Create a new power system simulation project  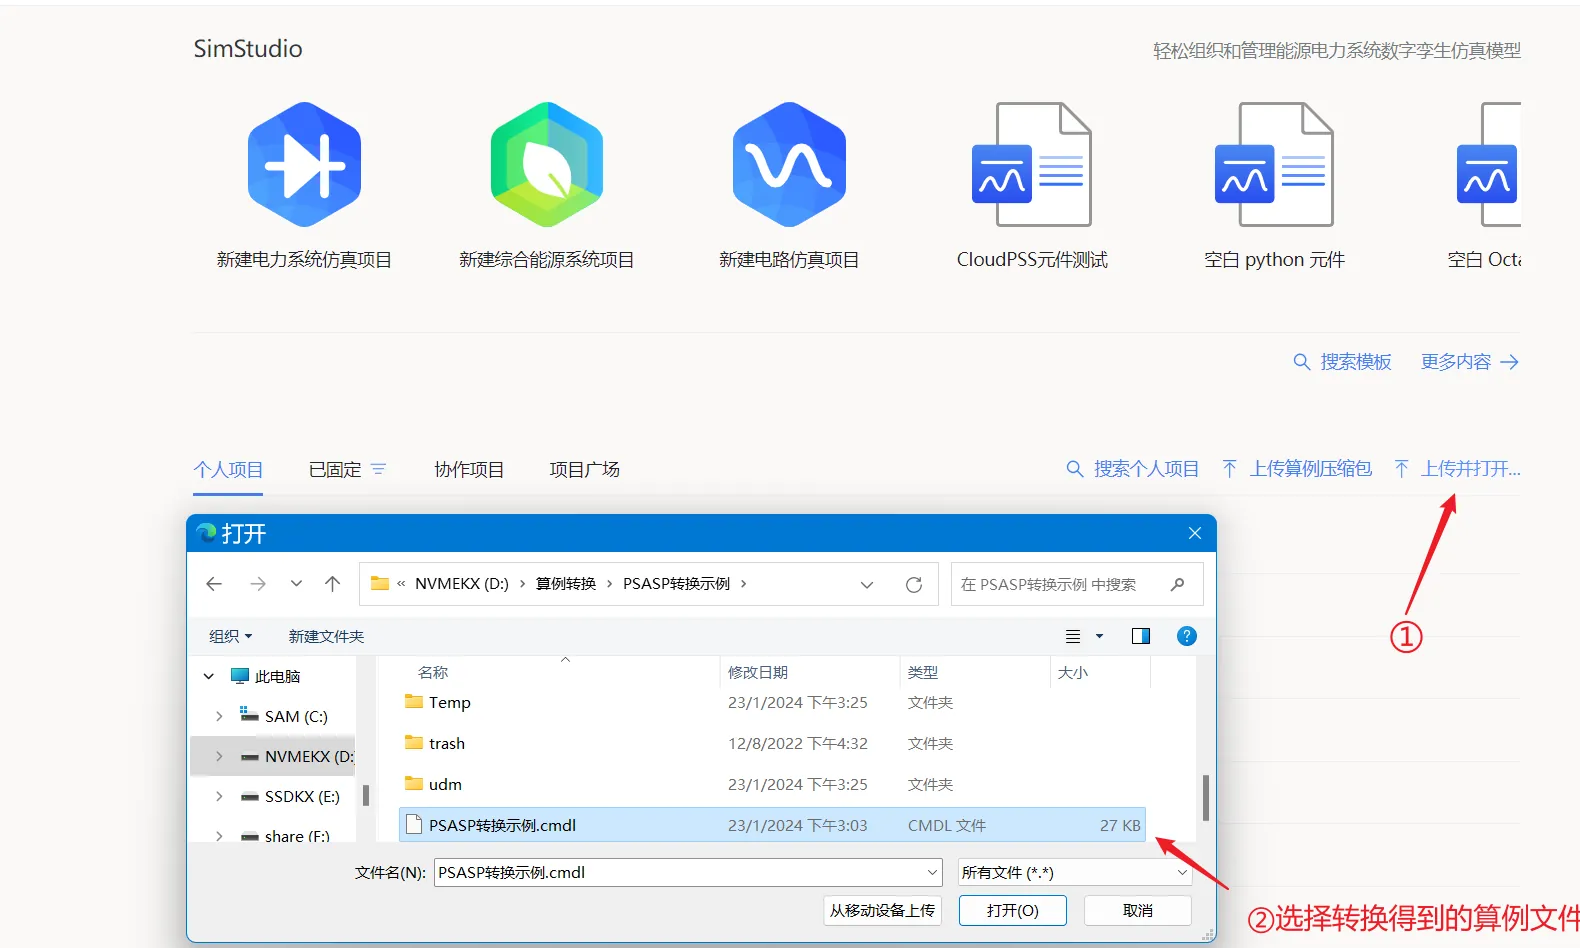click(304, 187)
